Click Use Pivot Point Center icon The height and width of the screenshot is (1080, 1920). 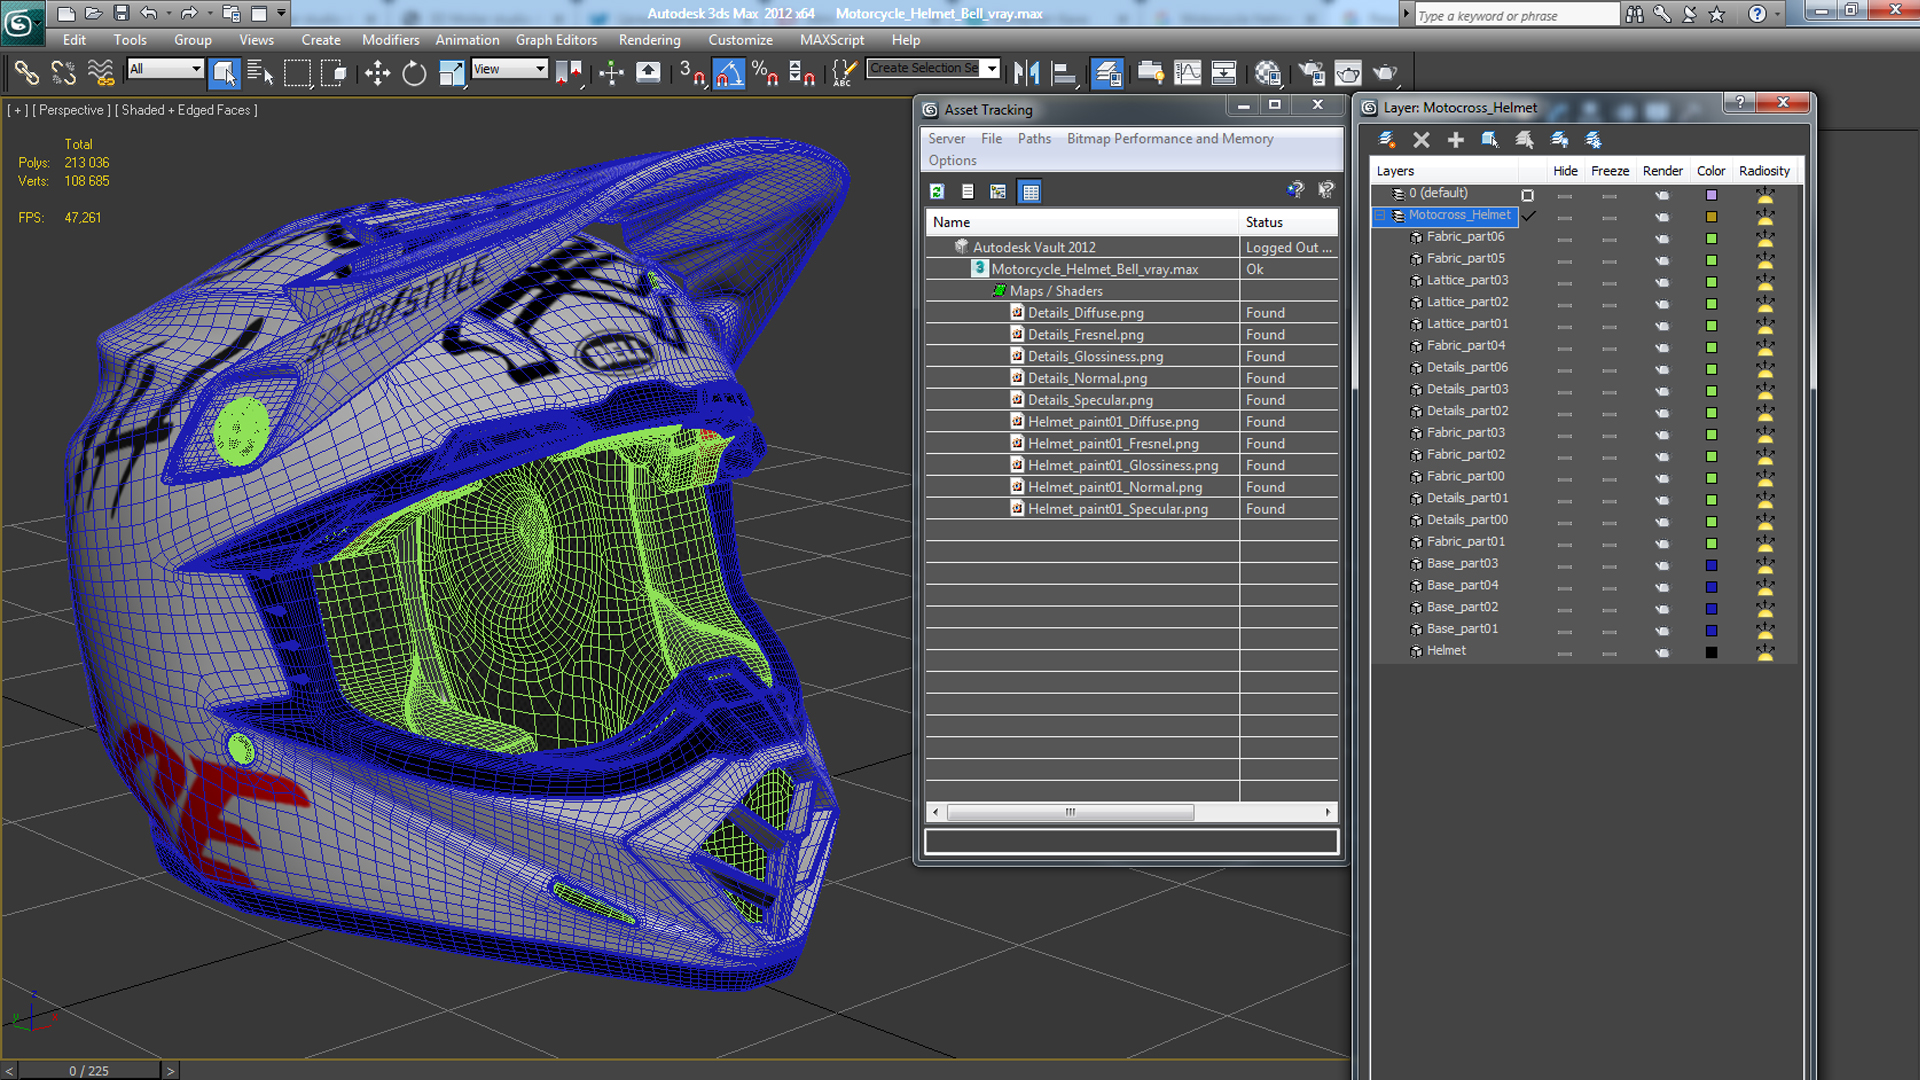(x=569, y=72)
